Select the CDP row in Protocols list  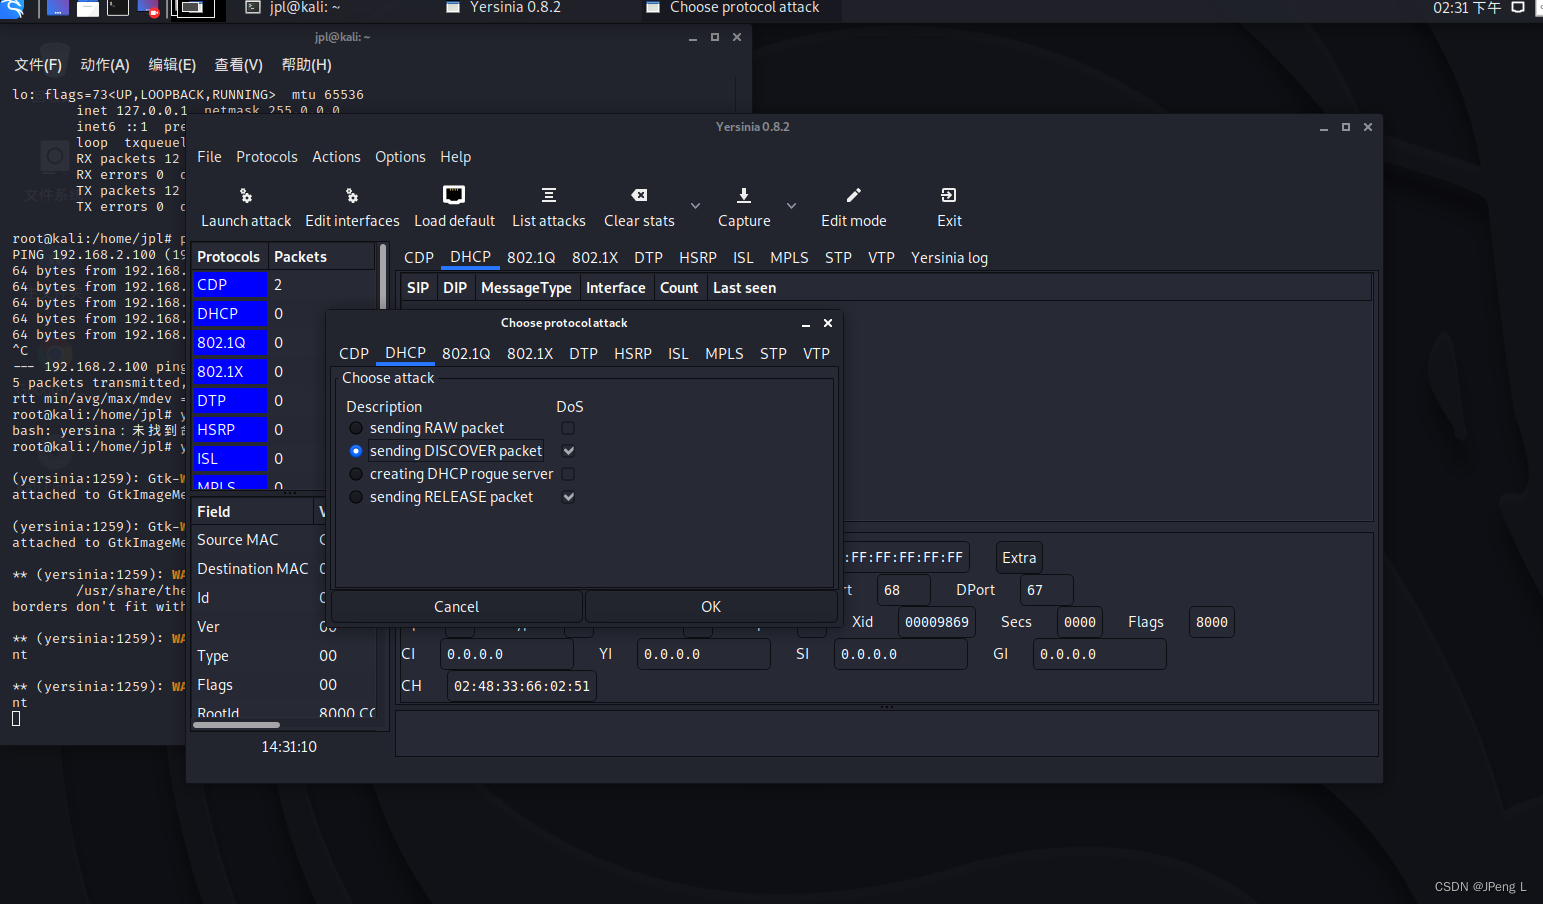click(284, 285)
